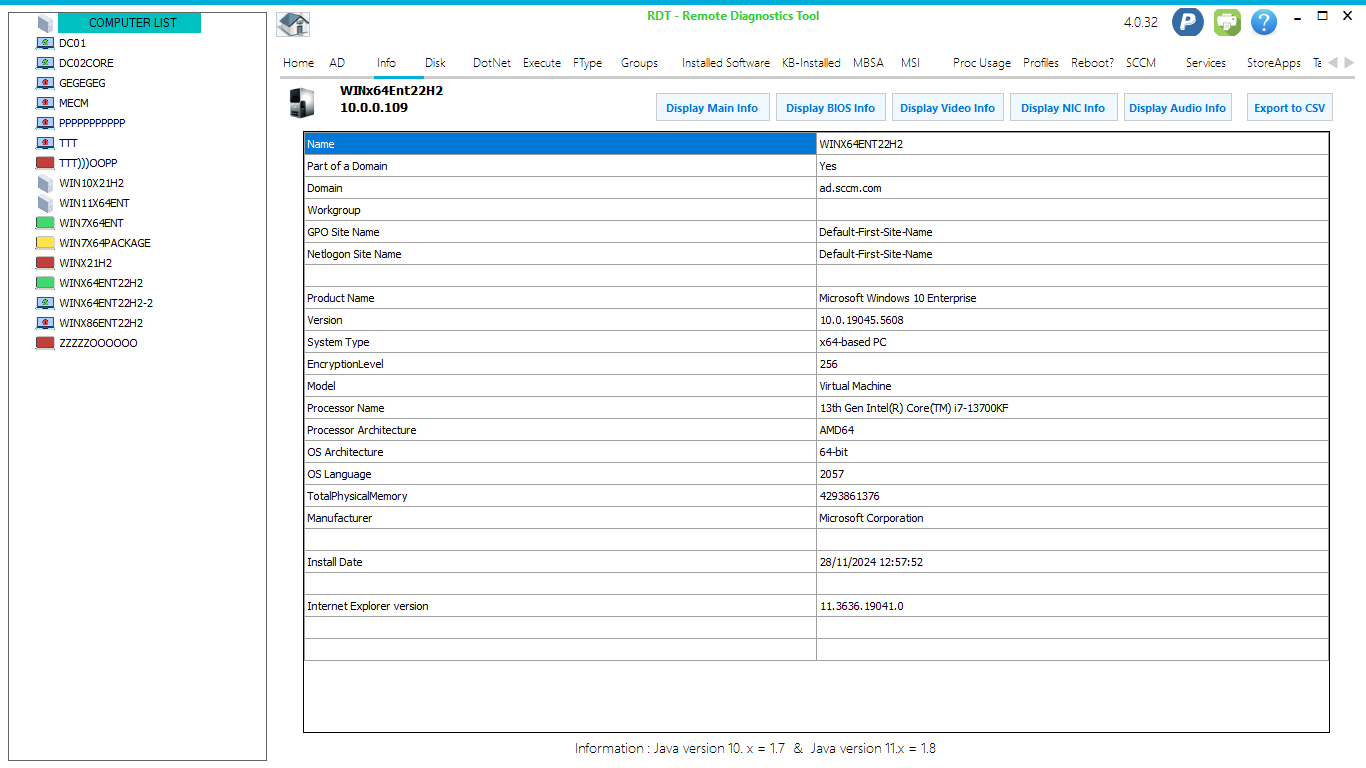Viewport: 1366px width, 768px height.
Task: Switch to the FType tab
Action: [588, 63]
